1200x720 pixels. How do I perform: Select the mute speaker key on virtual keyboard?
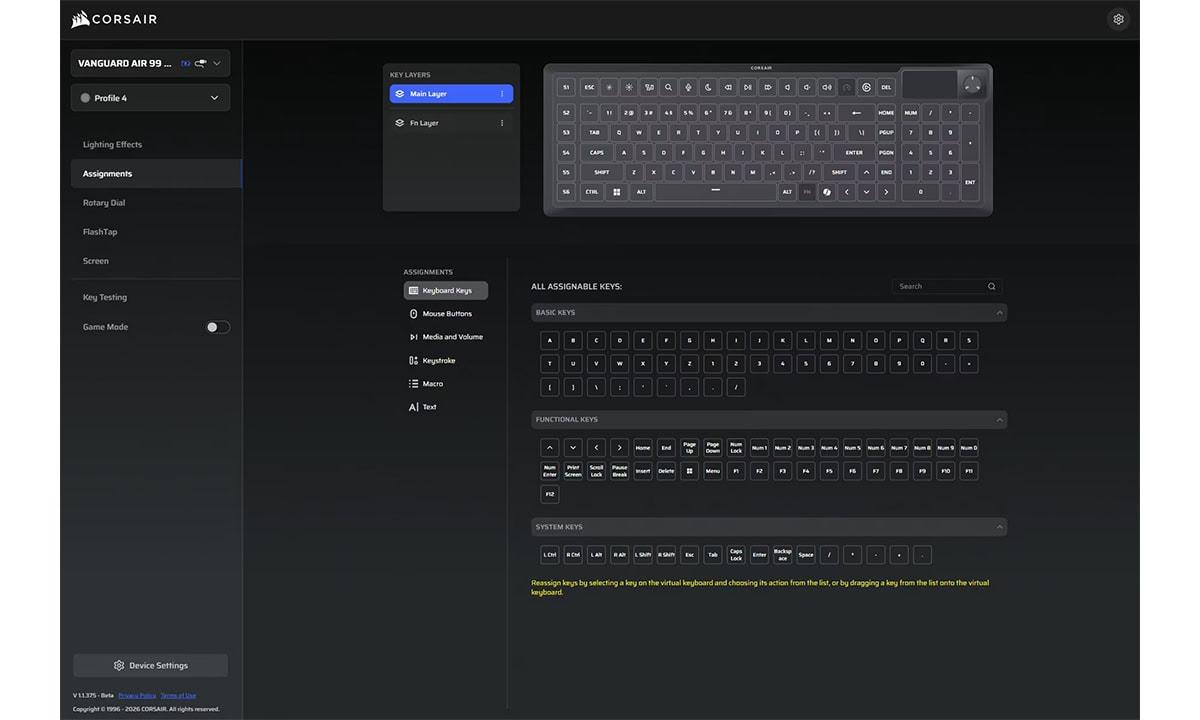point(788,87)
